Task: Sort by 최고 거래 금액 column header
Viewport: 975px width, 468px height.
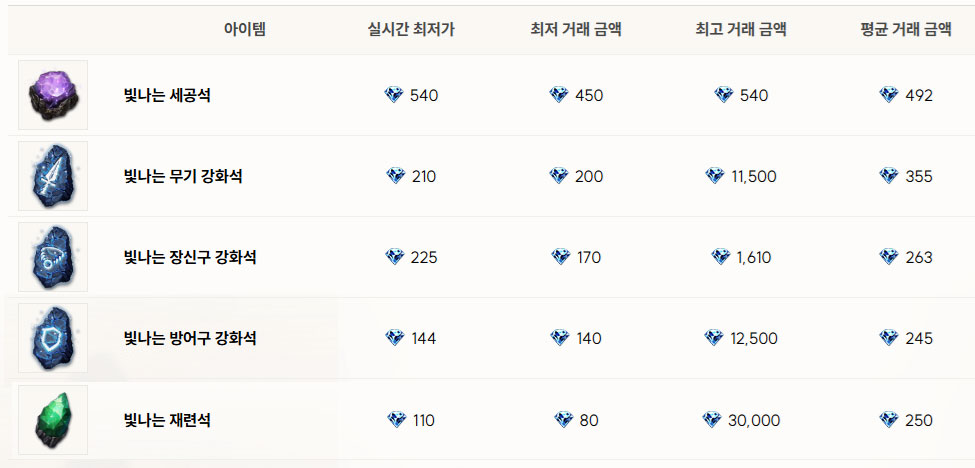Action: pos(741,30)
